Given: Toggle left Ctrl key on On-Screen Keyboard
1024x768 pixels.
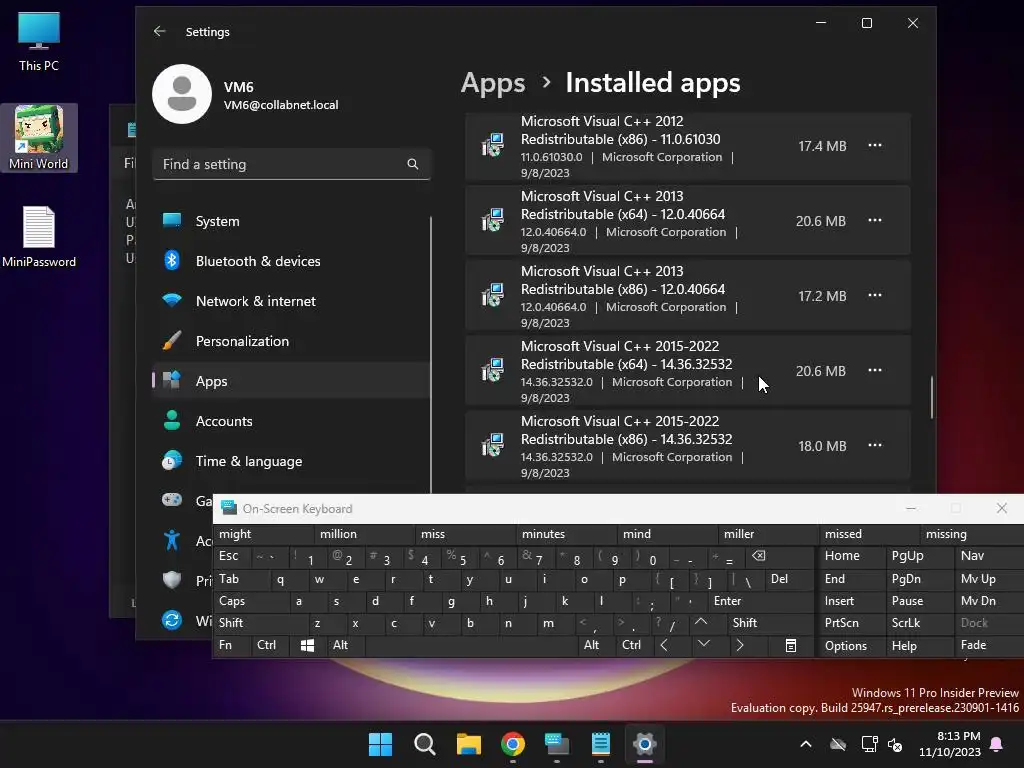Looking at the screenshot, I should 270,645.
